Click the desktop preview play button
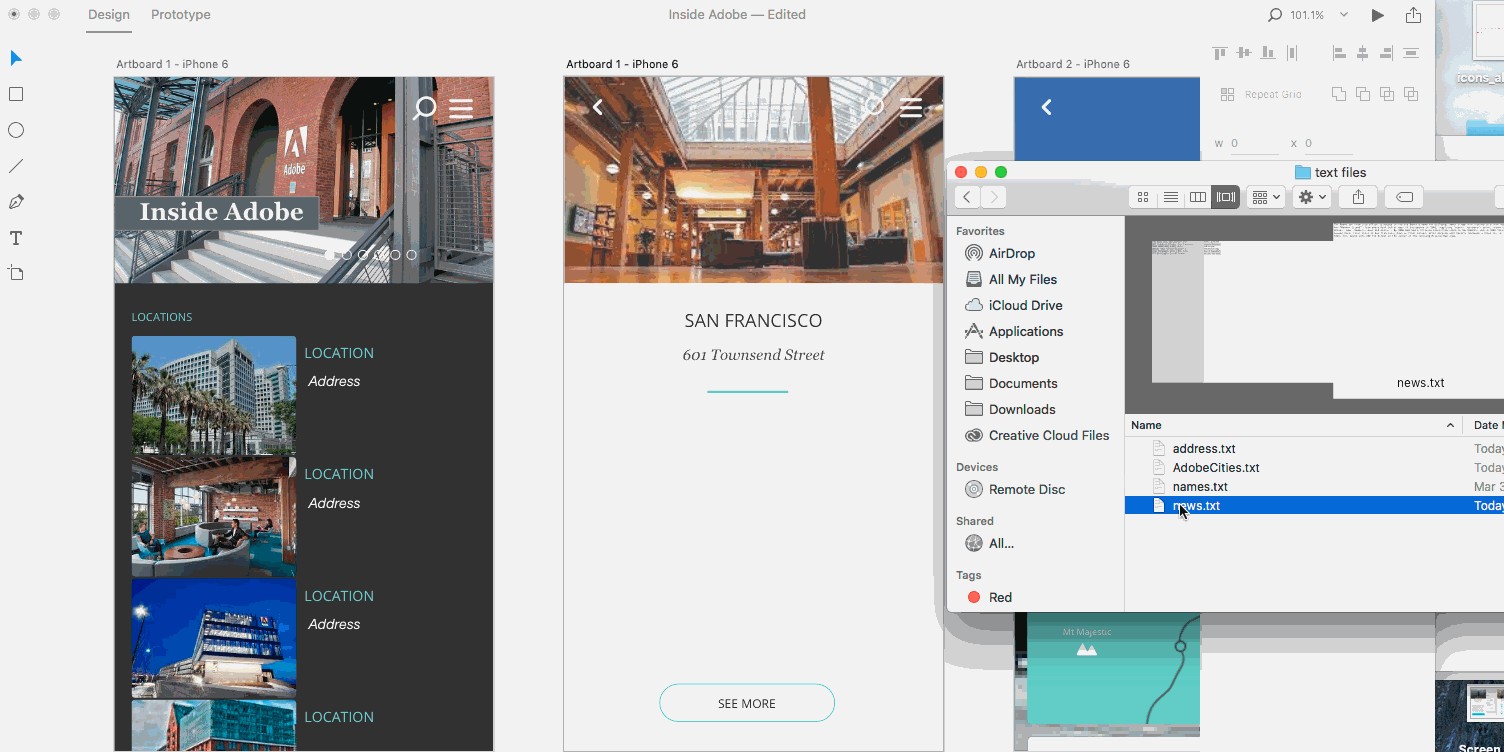The image size is (1504, 752). click(x=1377, y=15)
